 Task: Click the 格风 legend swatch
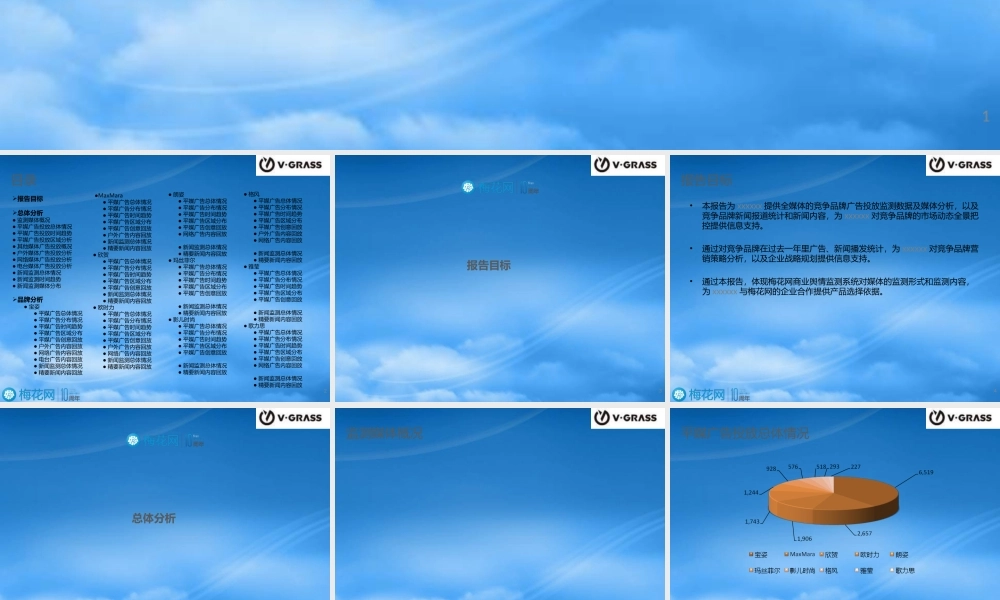(821, 570)
